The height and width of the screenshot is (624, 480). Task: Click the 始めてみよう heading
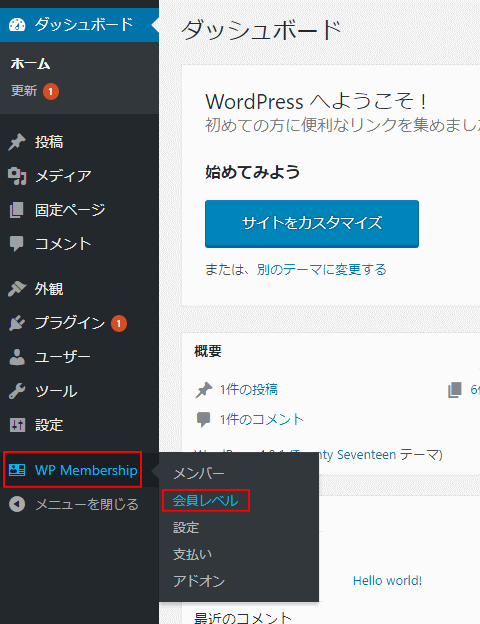(252, 173)
